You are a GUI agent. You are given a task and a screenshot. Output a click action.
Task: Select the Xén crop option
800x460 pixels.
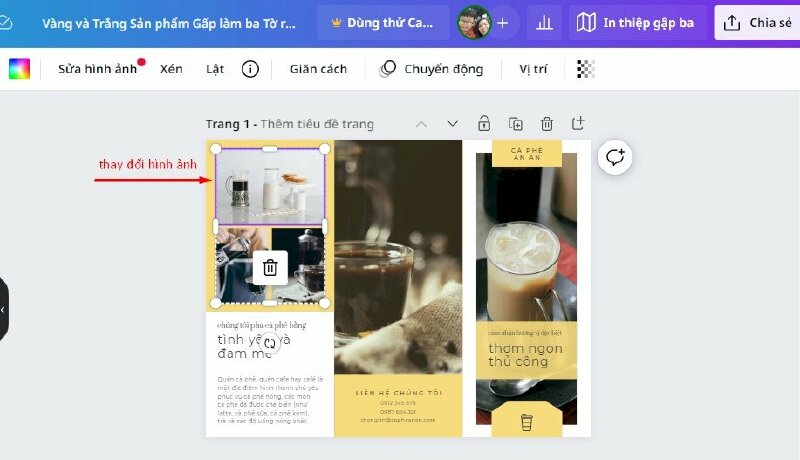point(171,69)
